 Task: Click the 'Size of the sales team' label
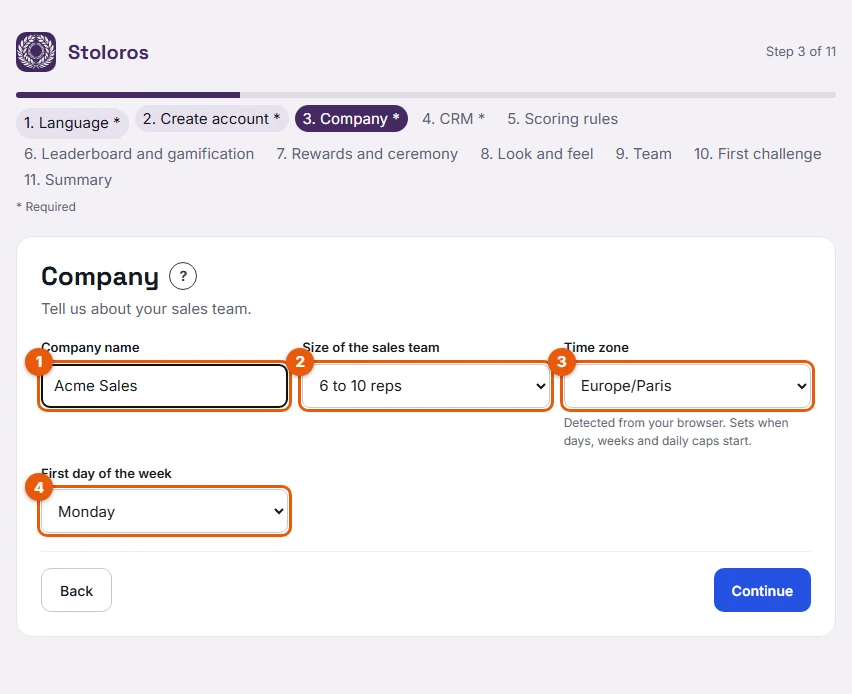pos(371,347)
